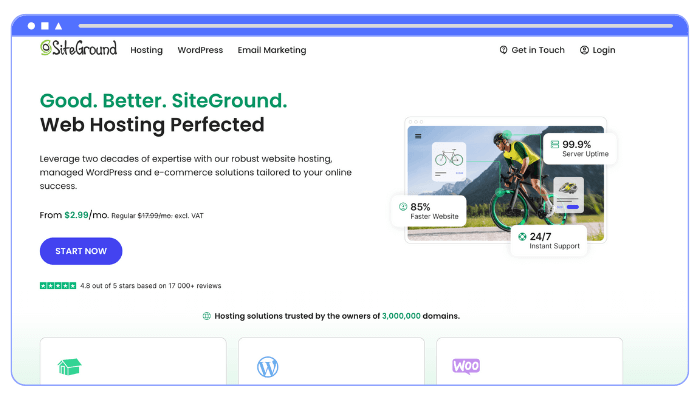Image resolution: width=700 pixels, height=400 pixels.
Task: Click the green house web hosting icon
Action: tap(69, 367)
